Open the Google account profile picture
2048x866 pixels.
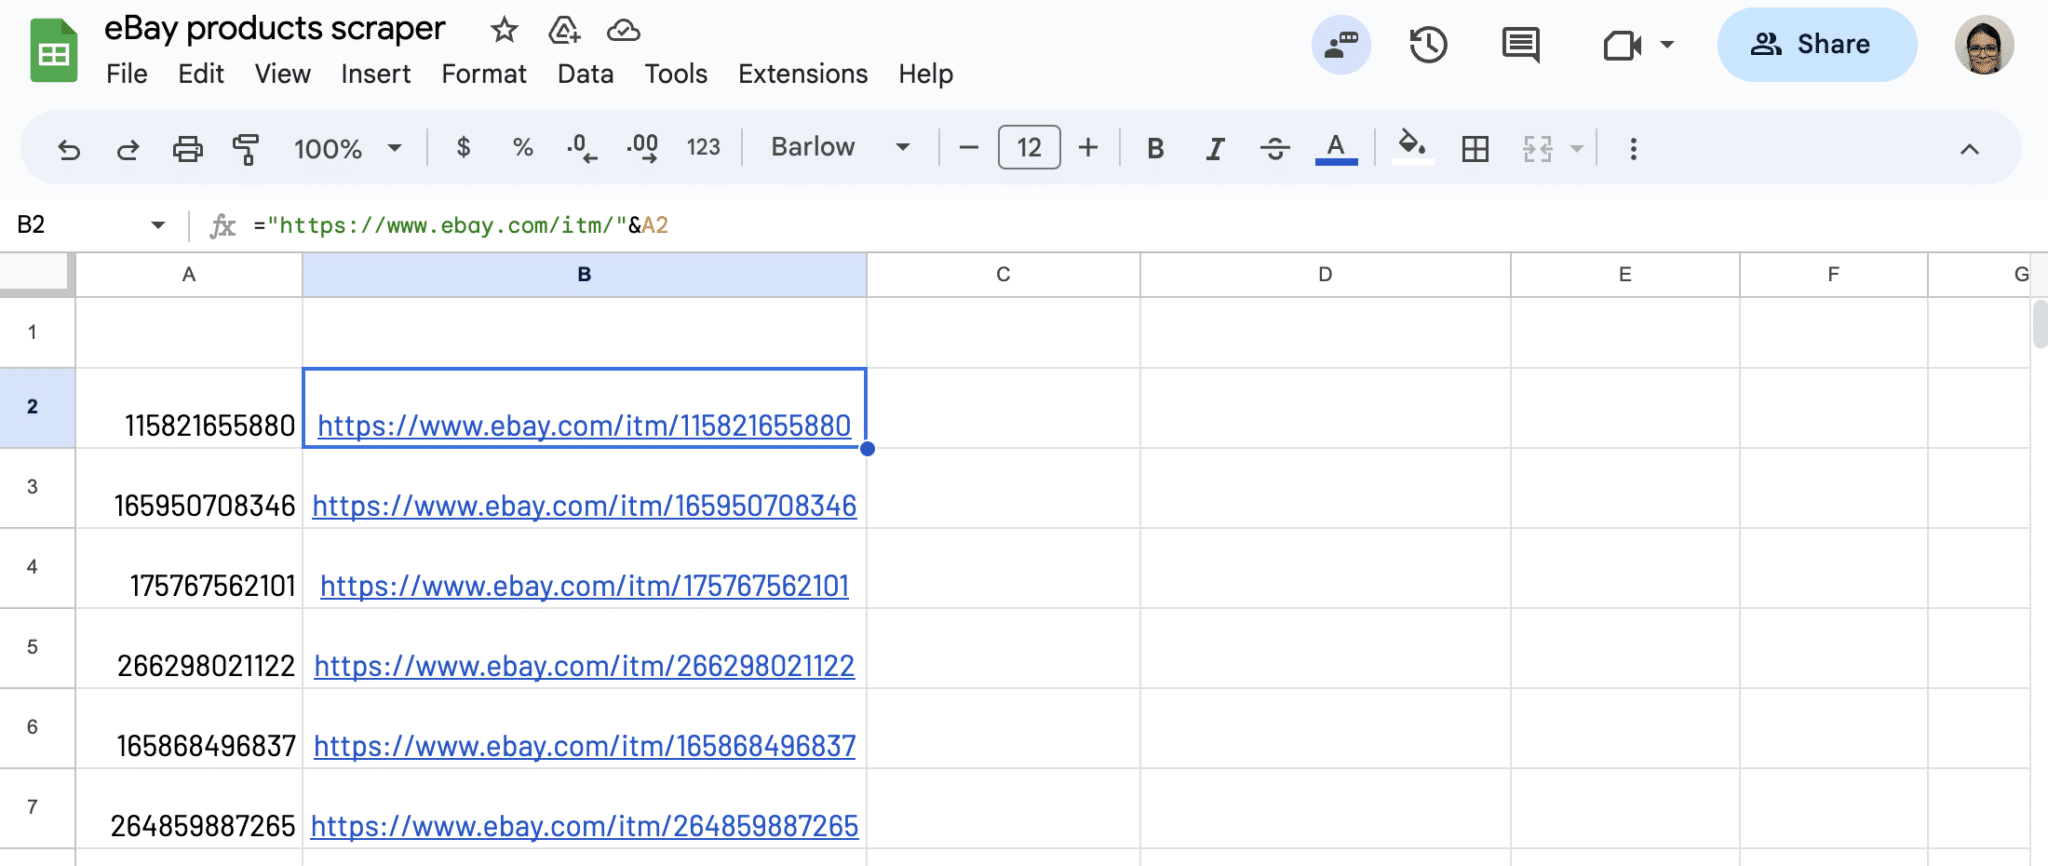pos(1984,45)
